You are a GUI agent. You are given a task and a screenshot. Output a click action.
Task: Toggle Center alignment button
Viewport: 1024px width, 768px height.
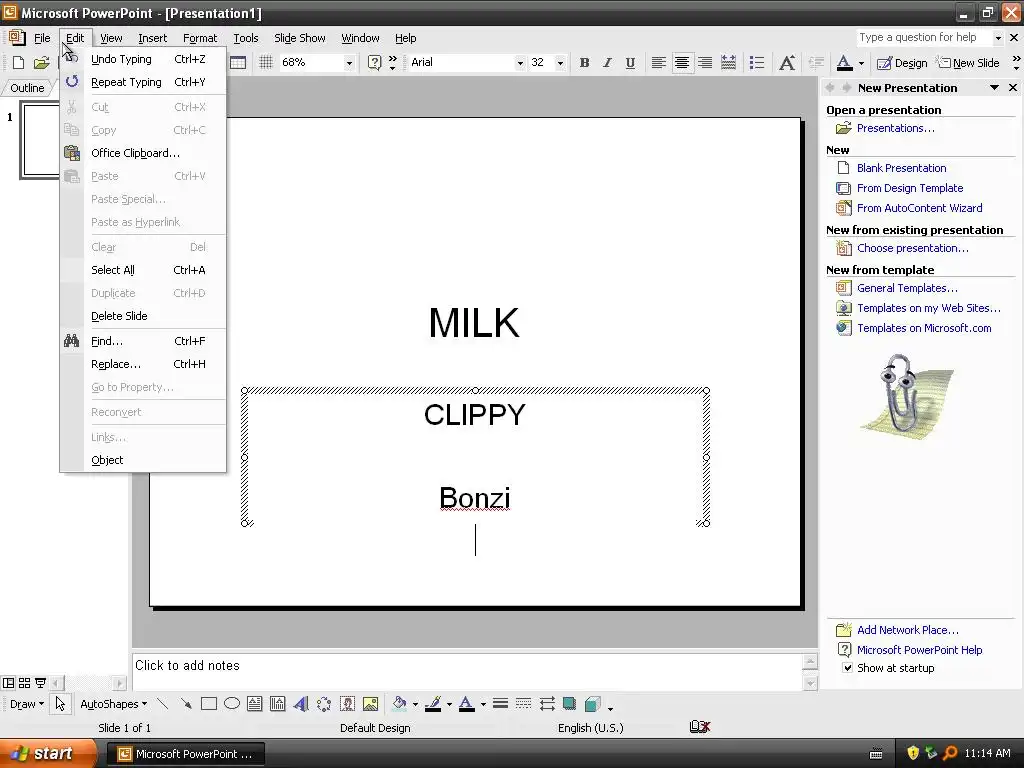pos(682,63)
